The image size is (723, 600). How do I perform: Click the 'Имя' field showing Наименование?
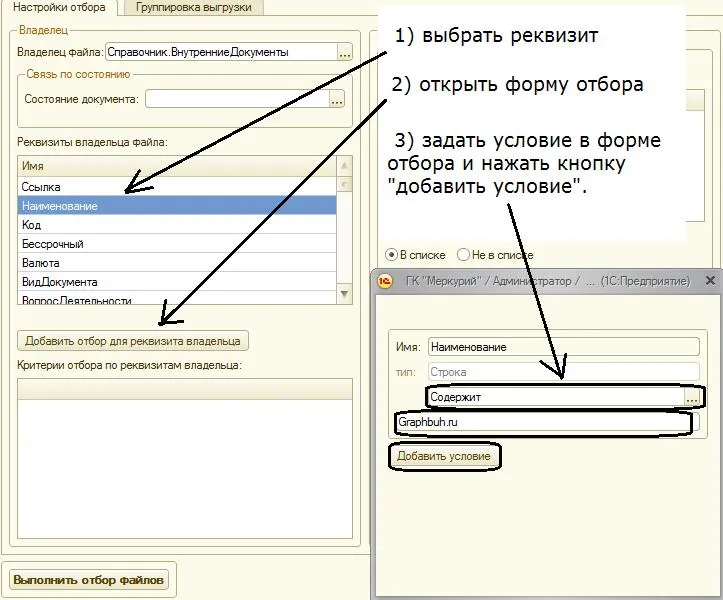[563, 347]
